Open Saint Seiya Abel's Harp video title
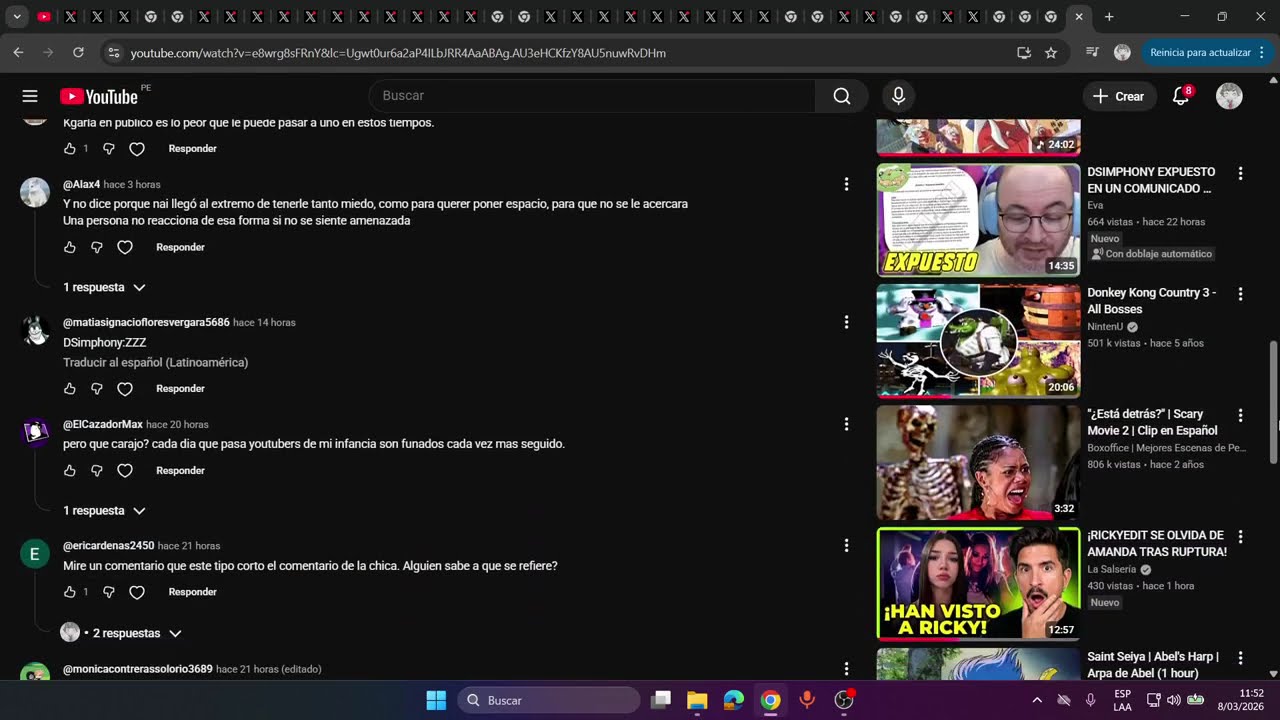The height and width of the screenshot is (720, 1280). coord(1153,665)
